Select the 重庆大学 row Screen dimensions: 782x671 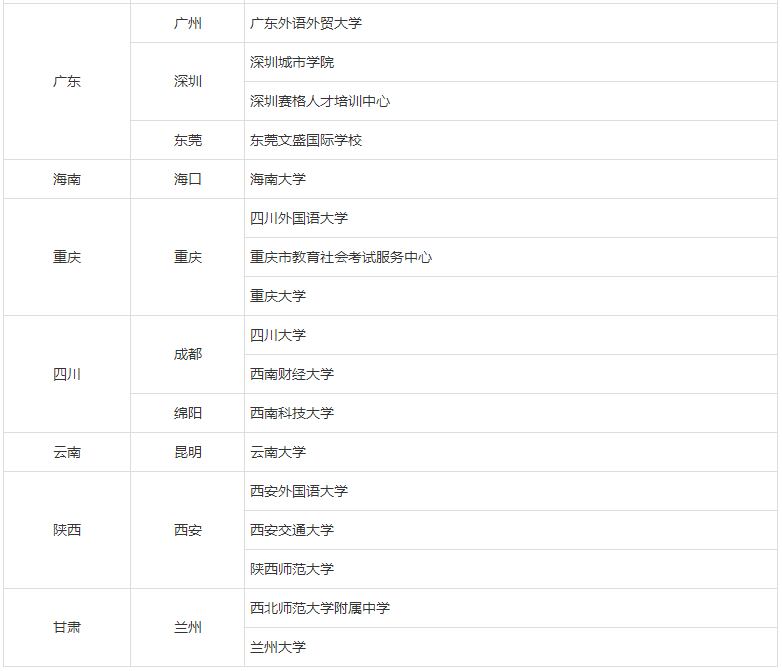click(511, 296)
